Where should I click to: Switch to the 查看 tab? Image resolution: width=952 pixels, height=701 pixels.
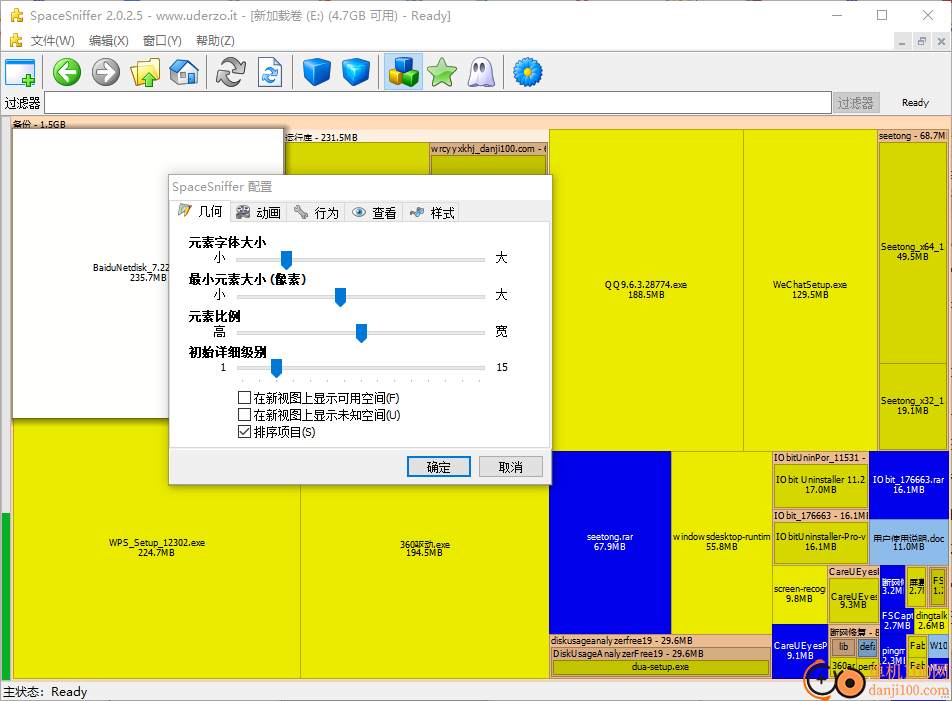pos(374,212)
